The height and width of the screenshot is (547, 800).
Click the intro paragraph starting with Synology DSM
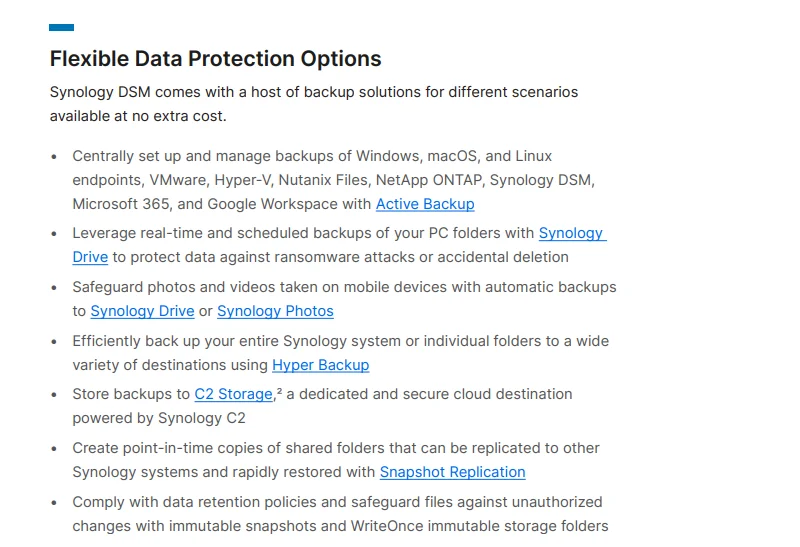click(x=313, y=92)
